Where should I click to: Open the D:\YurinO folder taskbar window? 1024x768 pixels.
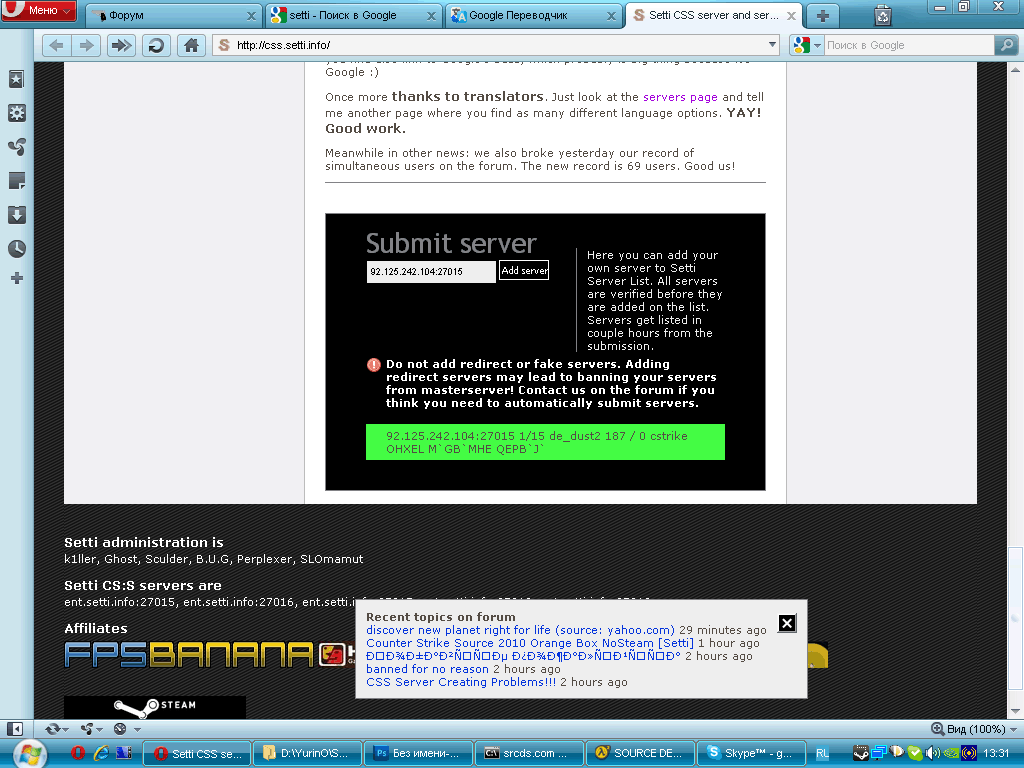tap(306, 754)
